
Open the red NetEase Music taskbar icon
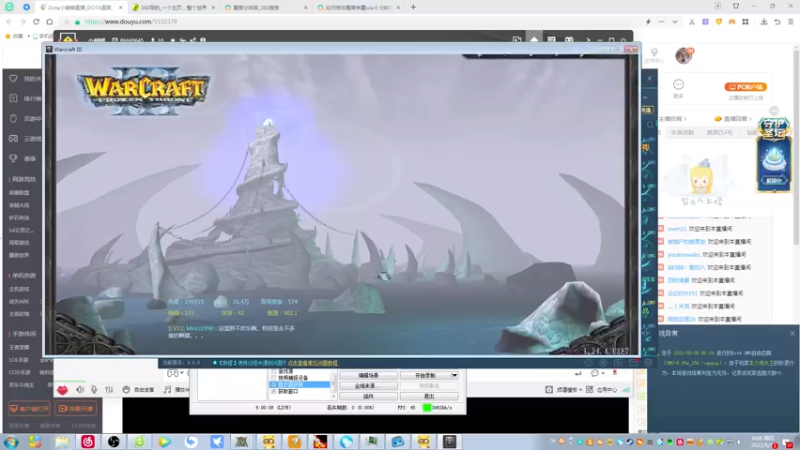(88, 441)
